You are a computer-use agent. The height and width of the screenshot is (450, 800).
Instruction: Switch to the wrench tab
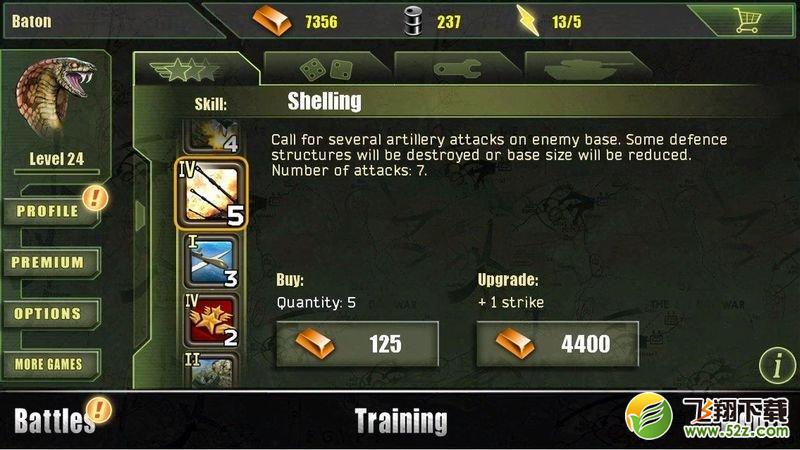[x=457, y=68]
